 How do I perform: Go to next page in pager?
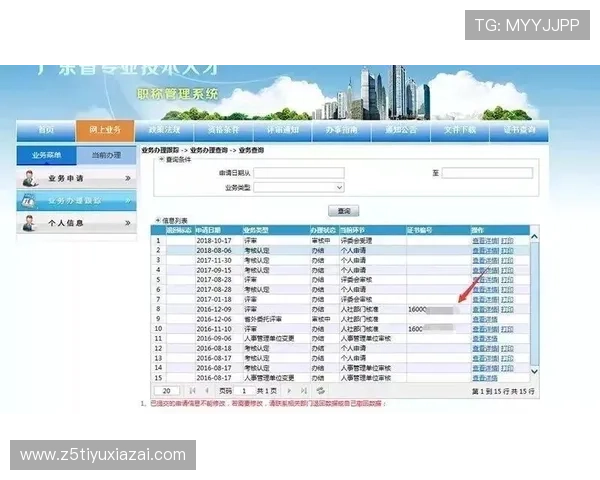point(289,391)
